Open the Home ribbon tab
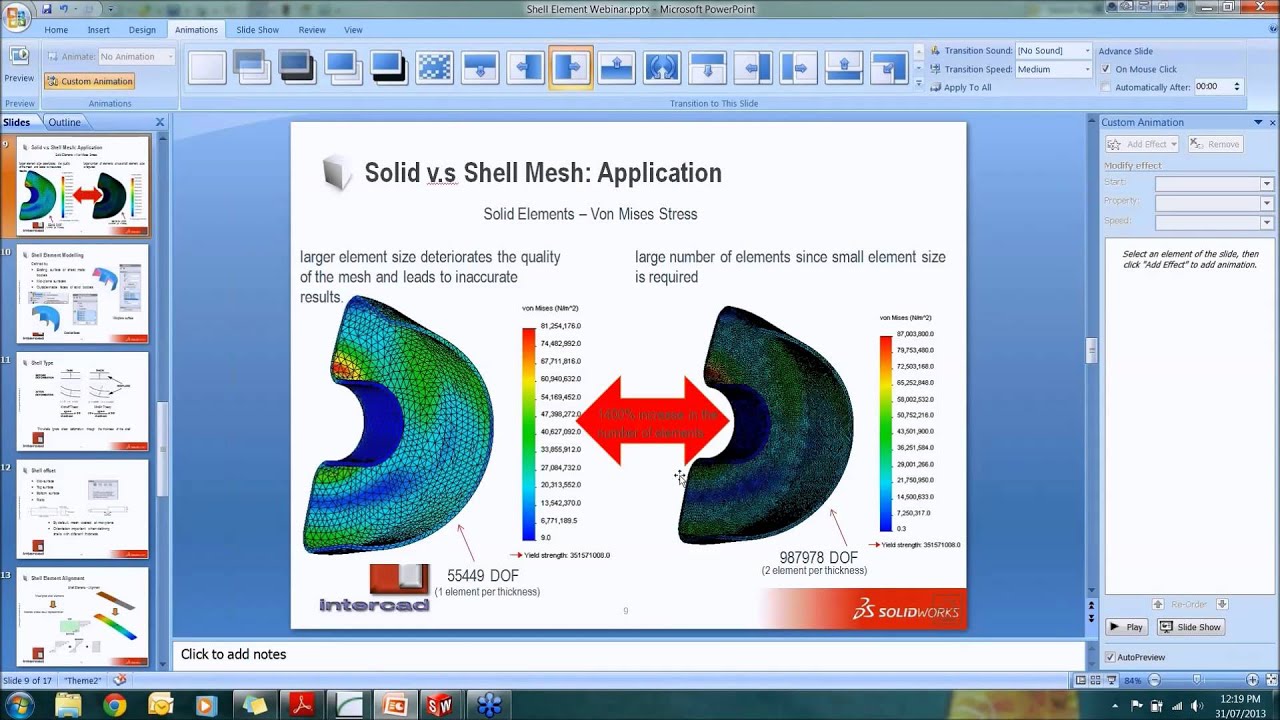The image size is (1280, 720). [x=56, y=30]
